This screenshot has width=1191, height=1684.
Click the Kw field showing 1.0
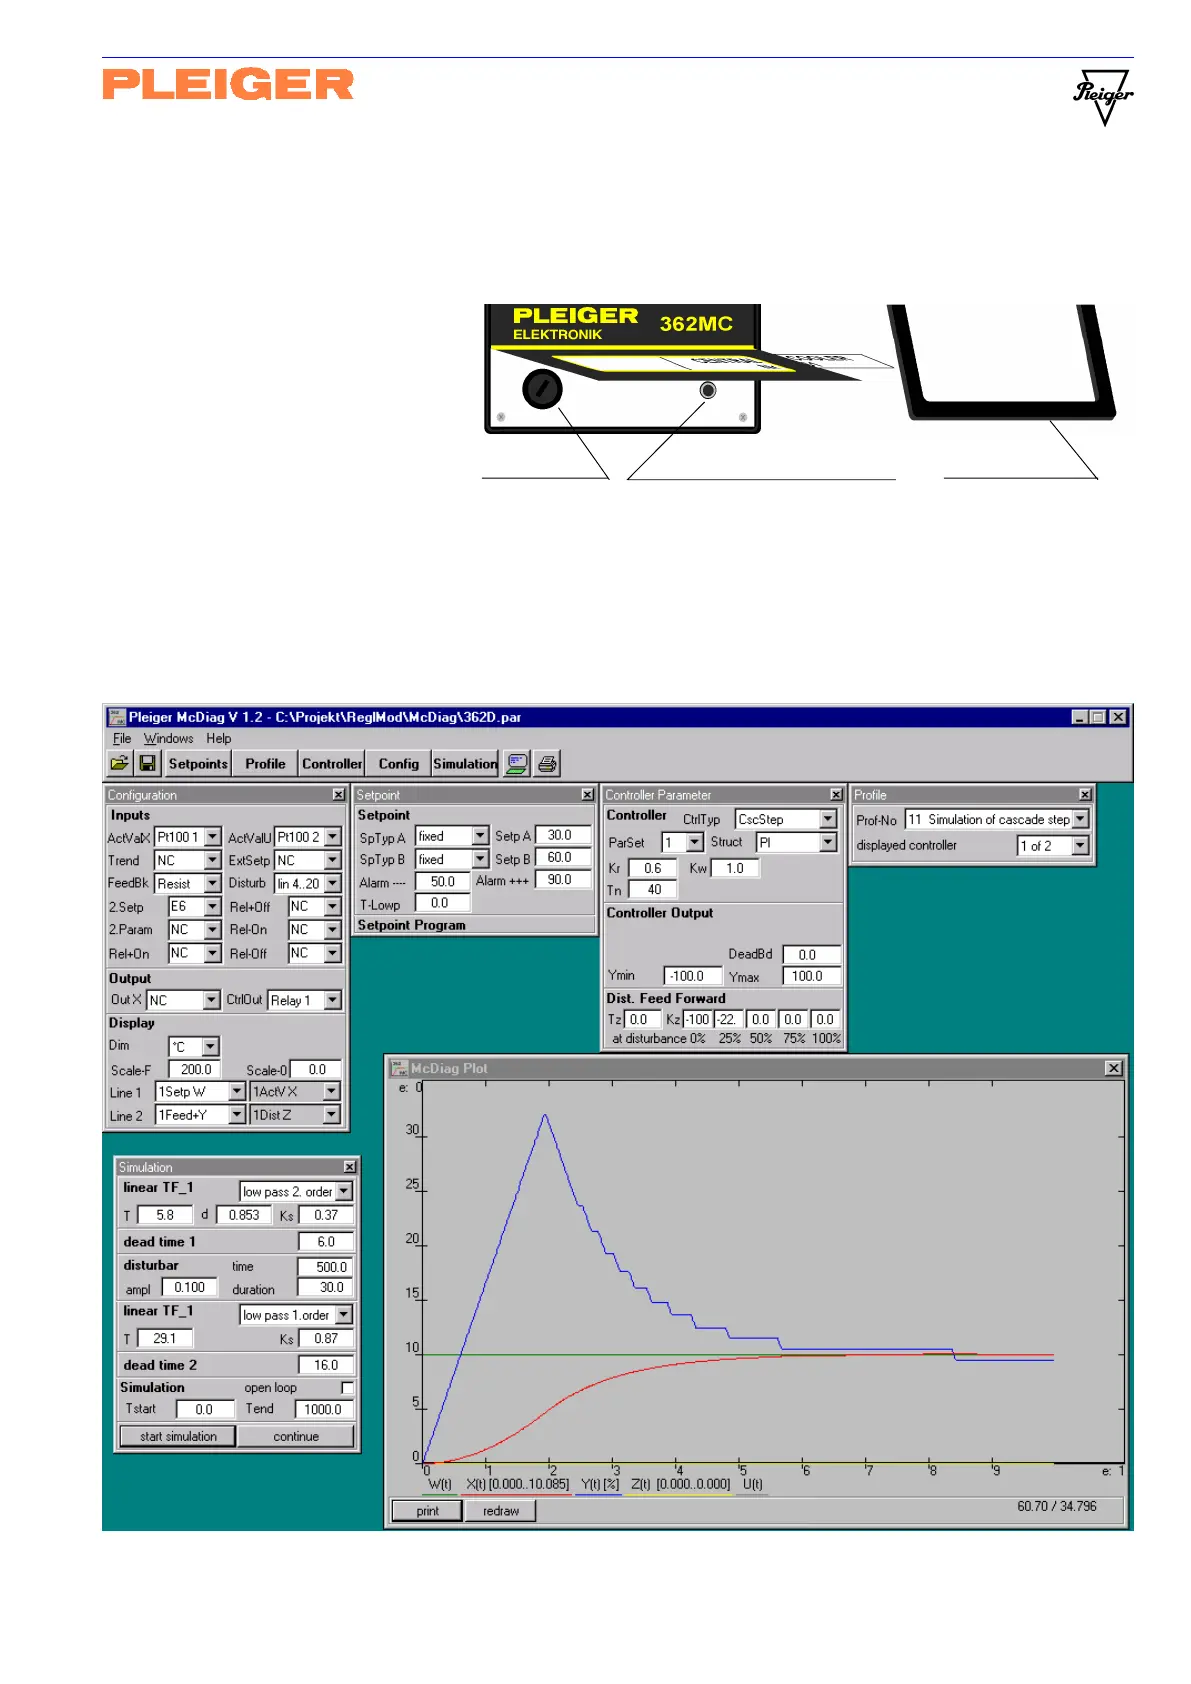[735, 868]
